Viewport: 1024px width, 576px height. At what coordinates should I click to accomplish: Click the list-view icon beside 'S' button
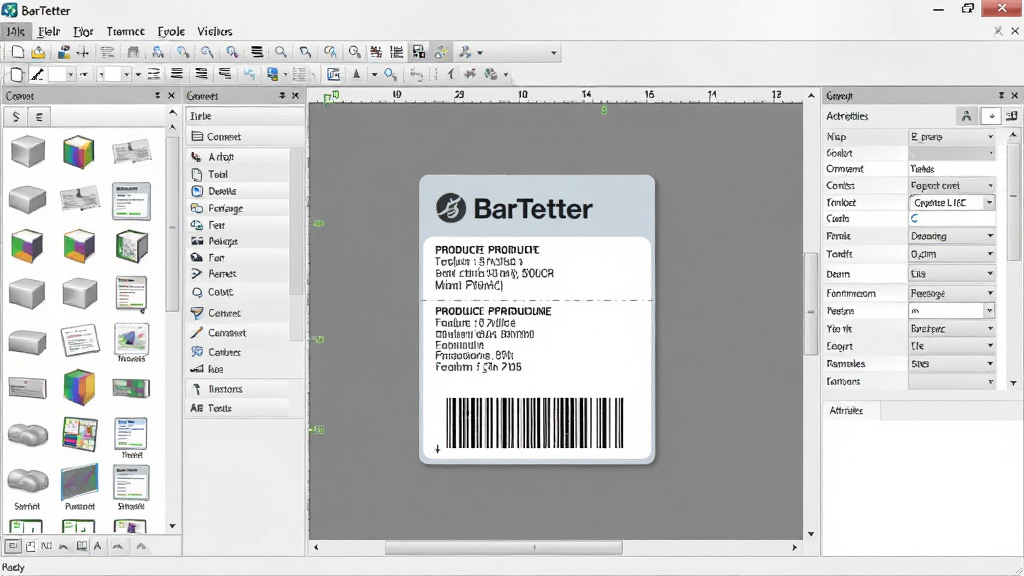[39, 117]
